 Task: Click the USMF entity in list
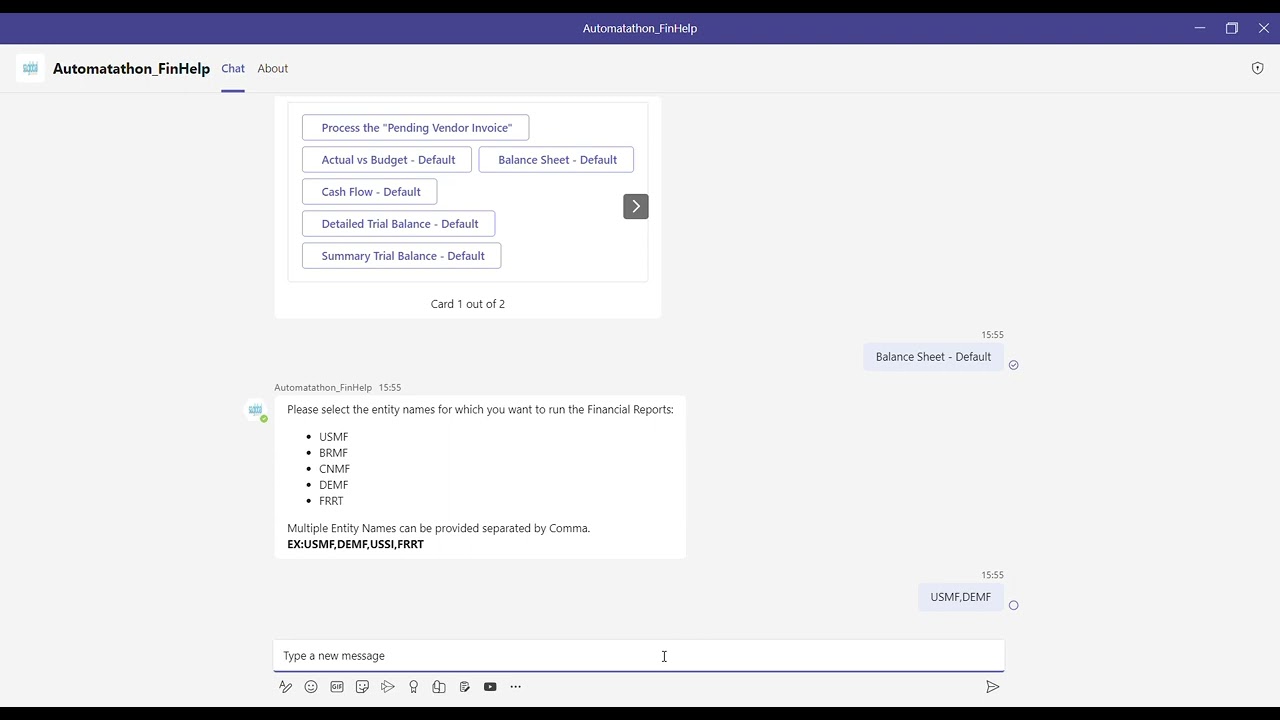(x=334, y=437)
